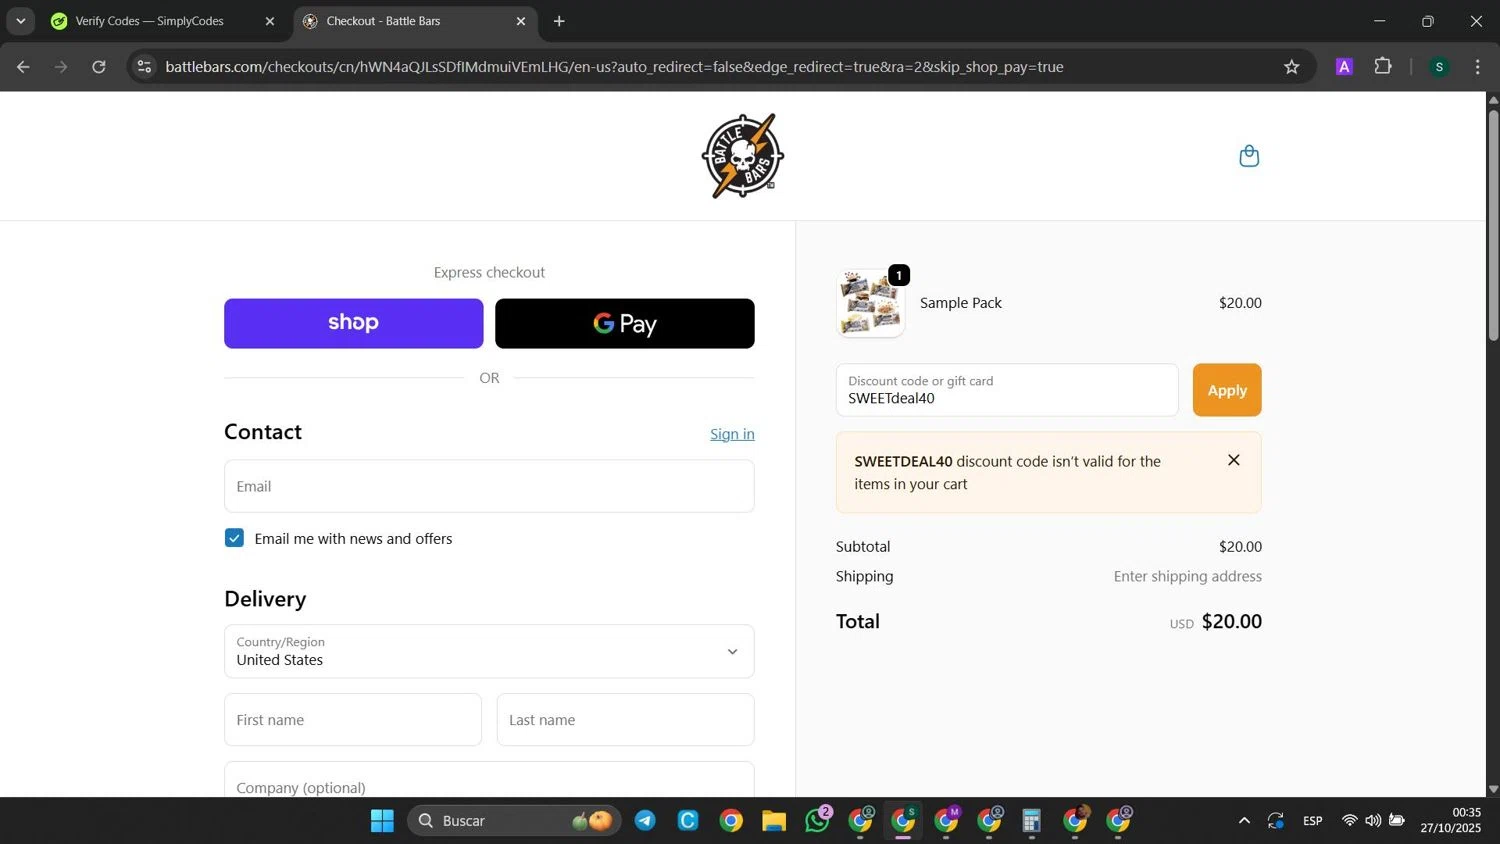Open the volume speaker icon
Image resolution: width=1500 pixels, height=844 pixels.
tap(1373, 821)
